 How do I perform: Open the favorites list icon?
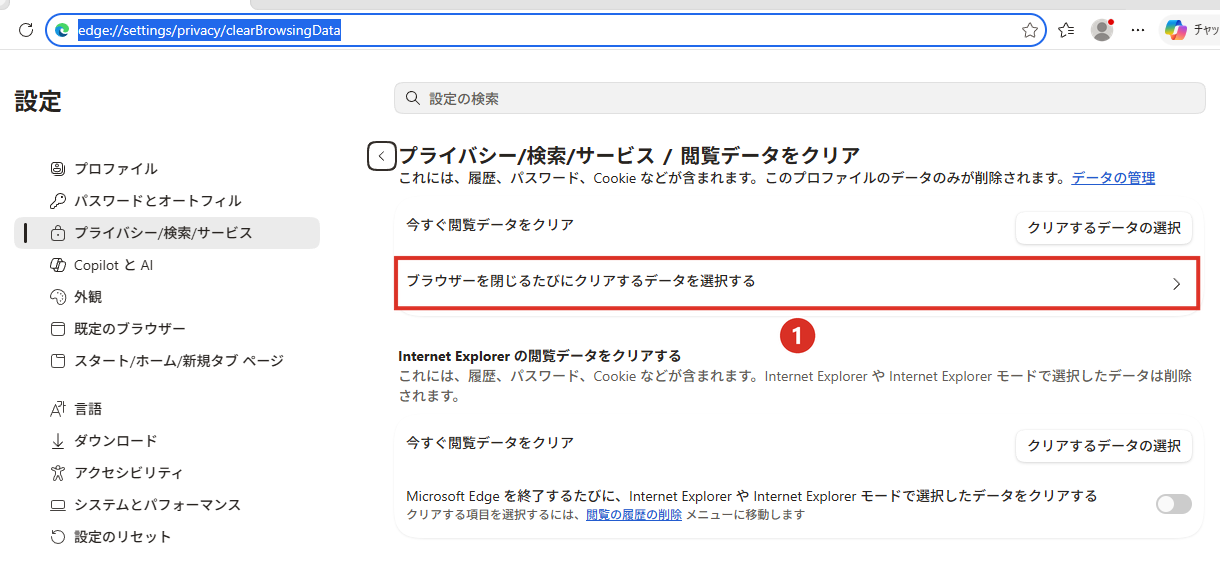1066,30
